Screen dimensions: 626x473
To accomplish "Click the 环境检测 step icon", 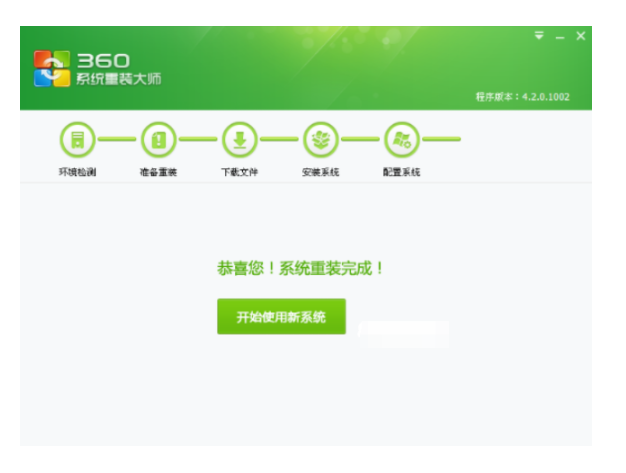I will pyautogui.click(x=77, y=139).
